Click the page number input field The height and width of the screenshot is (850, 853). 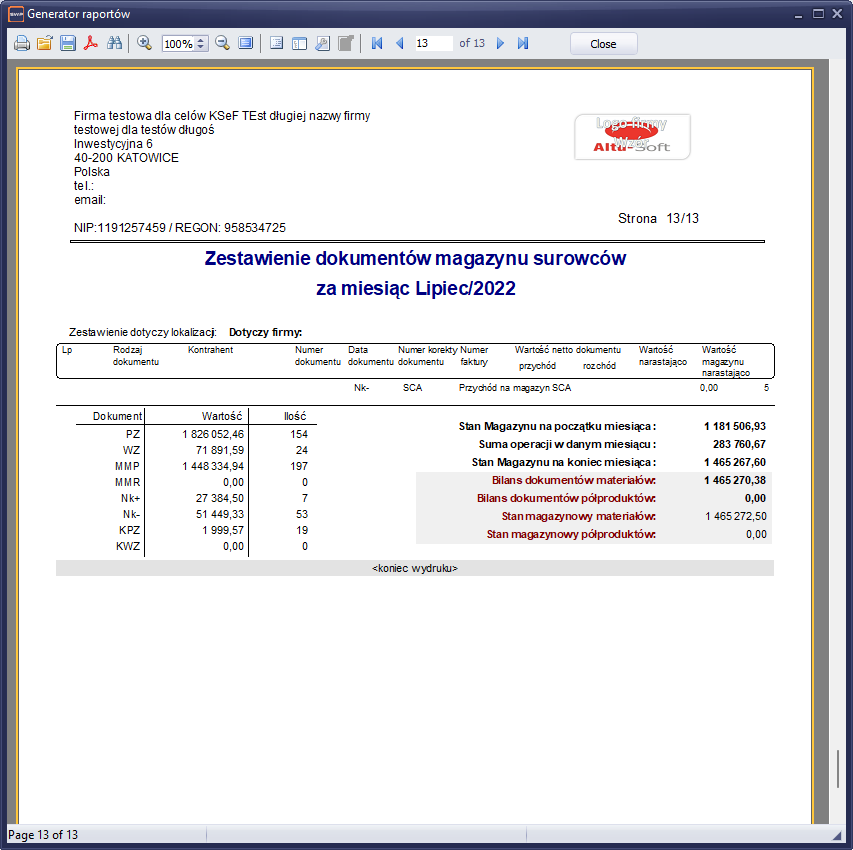(433, 44)
